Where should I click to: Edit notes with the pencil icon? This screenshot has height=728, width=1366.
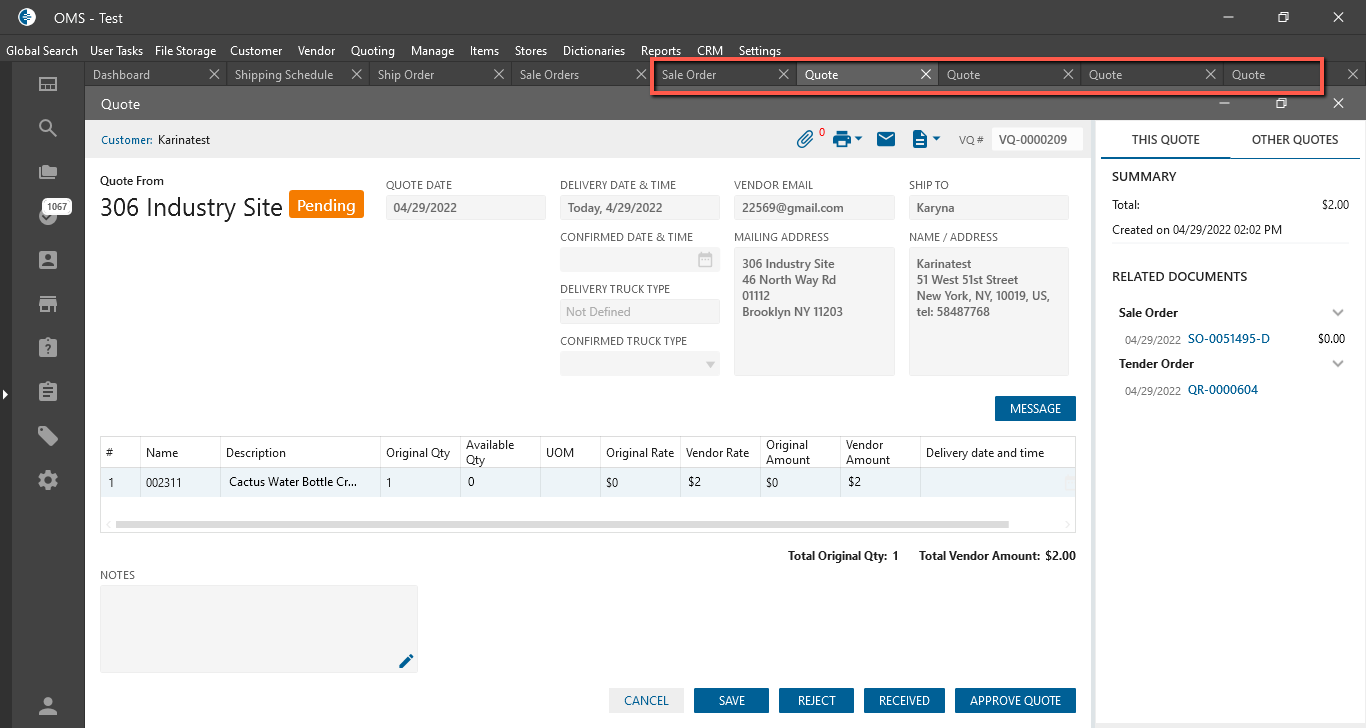coord(406,660)
